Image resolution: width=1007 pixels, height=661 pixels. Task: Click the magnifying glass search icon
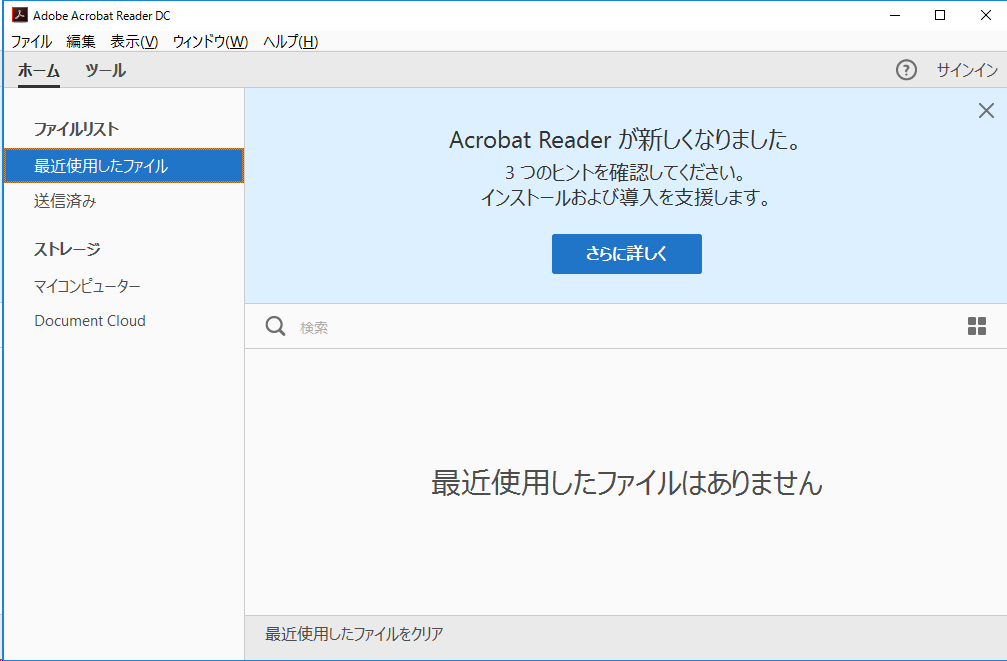(276, 326)
